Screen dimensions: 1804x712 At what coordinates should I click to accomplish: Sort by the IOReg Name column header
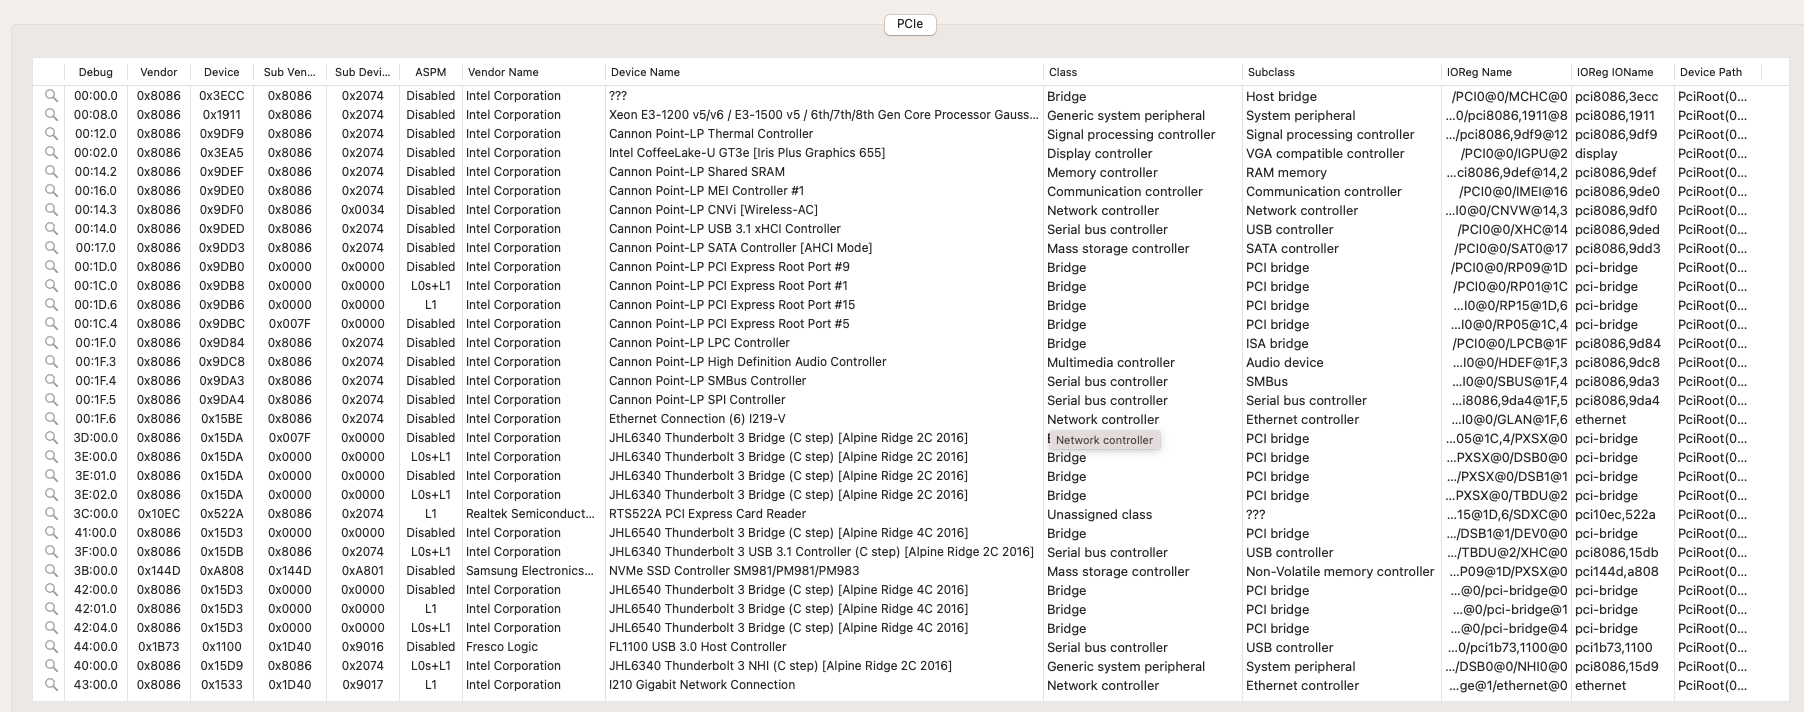coord(1507,72)
